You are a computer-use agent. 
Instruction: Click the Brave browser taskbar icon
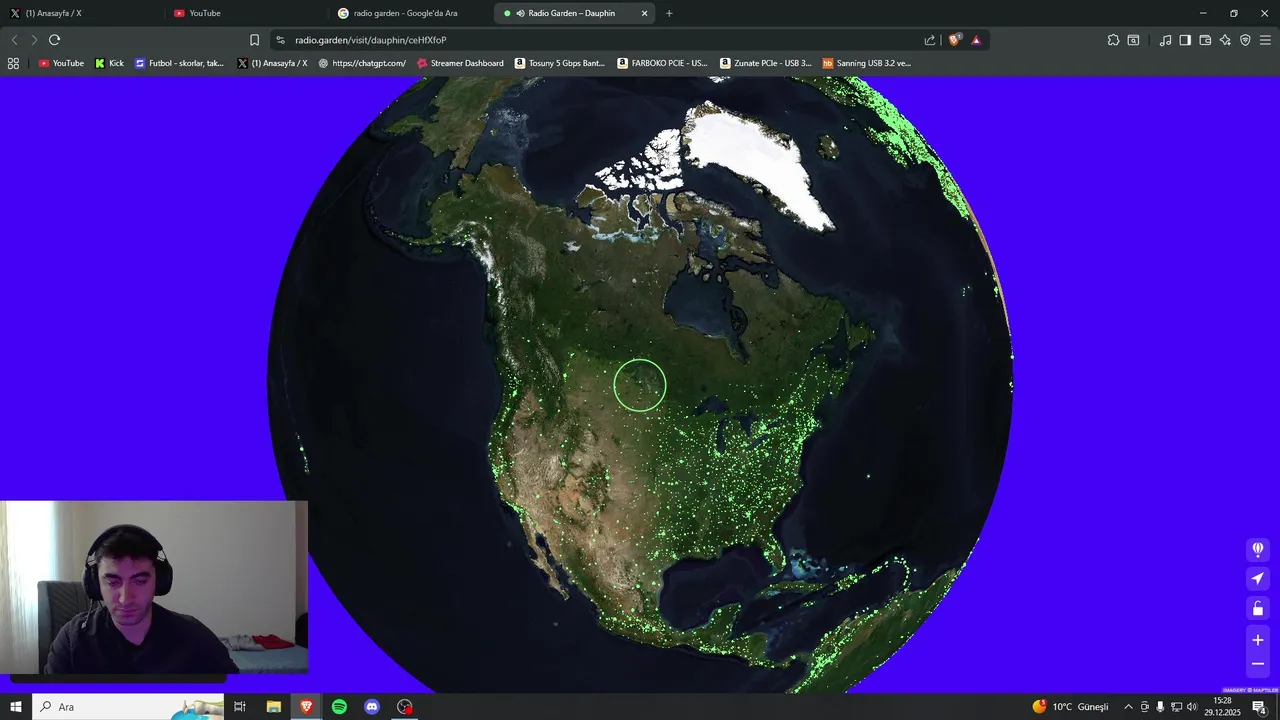point(306,707)
